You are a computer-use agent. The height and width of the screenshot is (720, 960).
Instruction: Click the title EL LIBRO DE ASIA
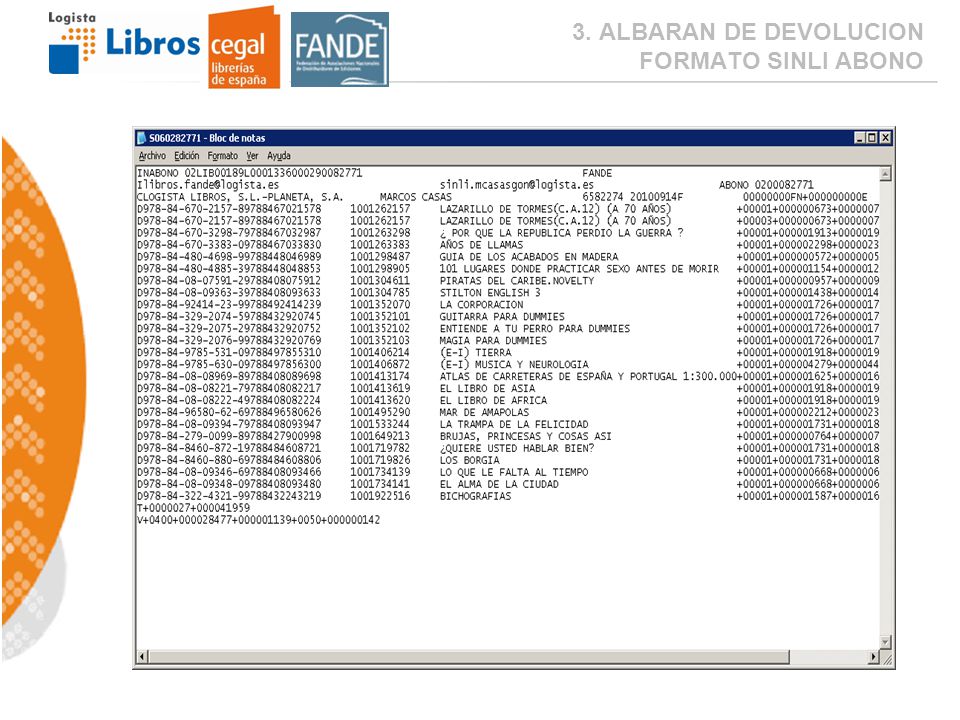(x=487, y=388)
